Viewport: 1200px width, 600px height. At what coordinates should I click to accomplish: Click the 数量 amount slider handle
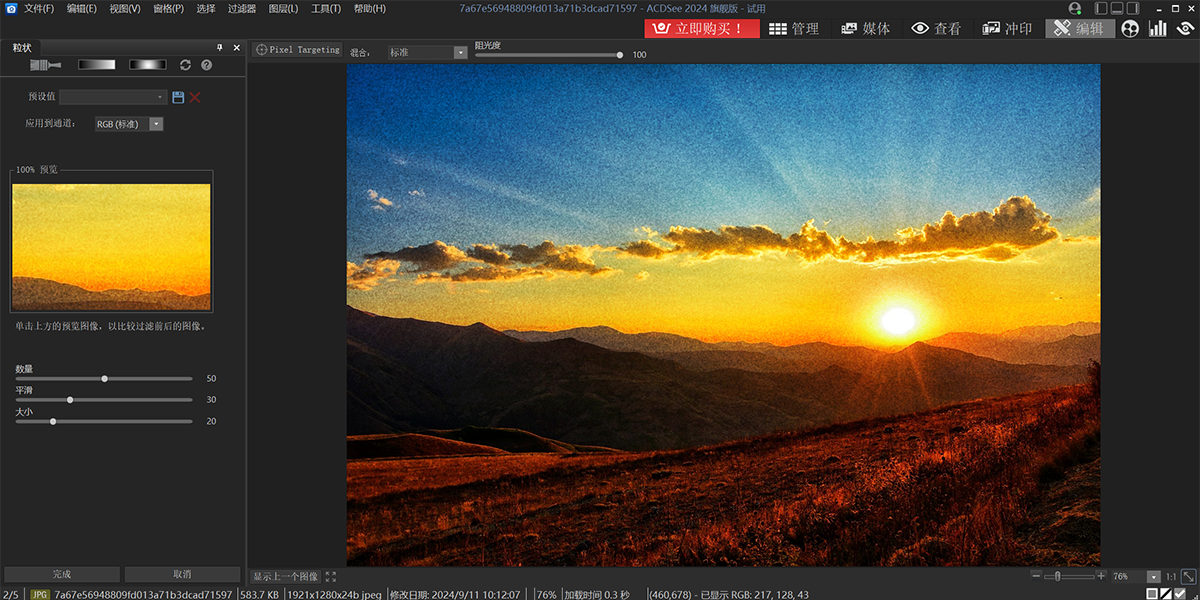point(105,379)
